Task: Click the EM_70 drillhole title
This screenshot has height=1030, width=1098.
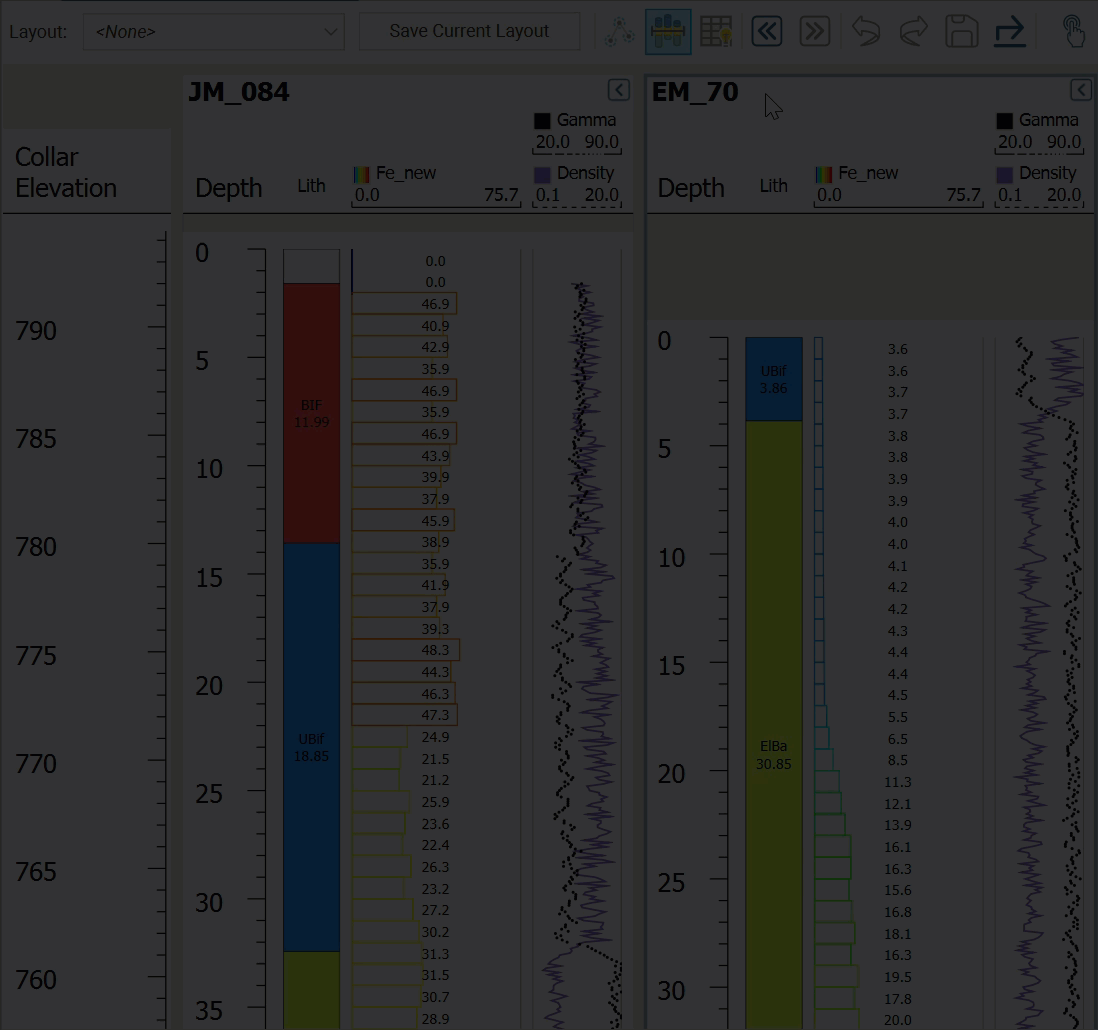Action: click(695, 92)
